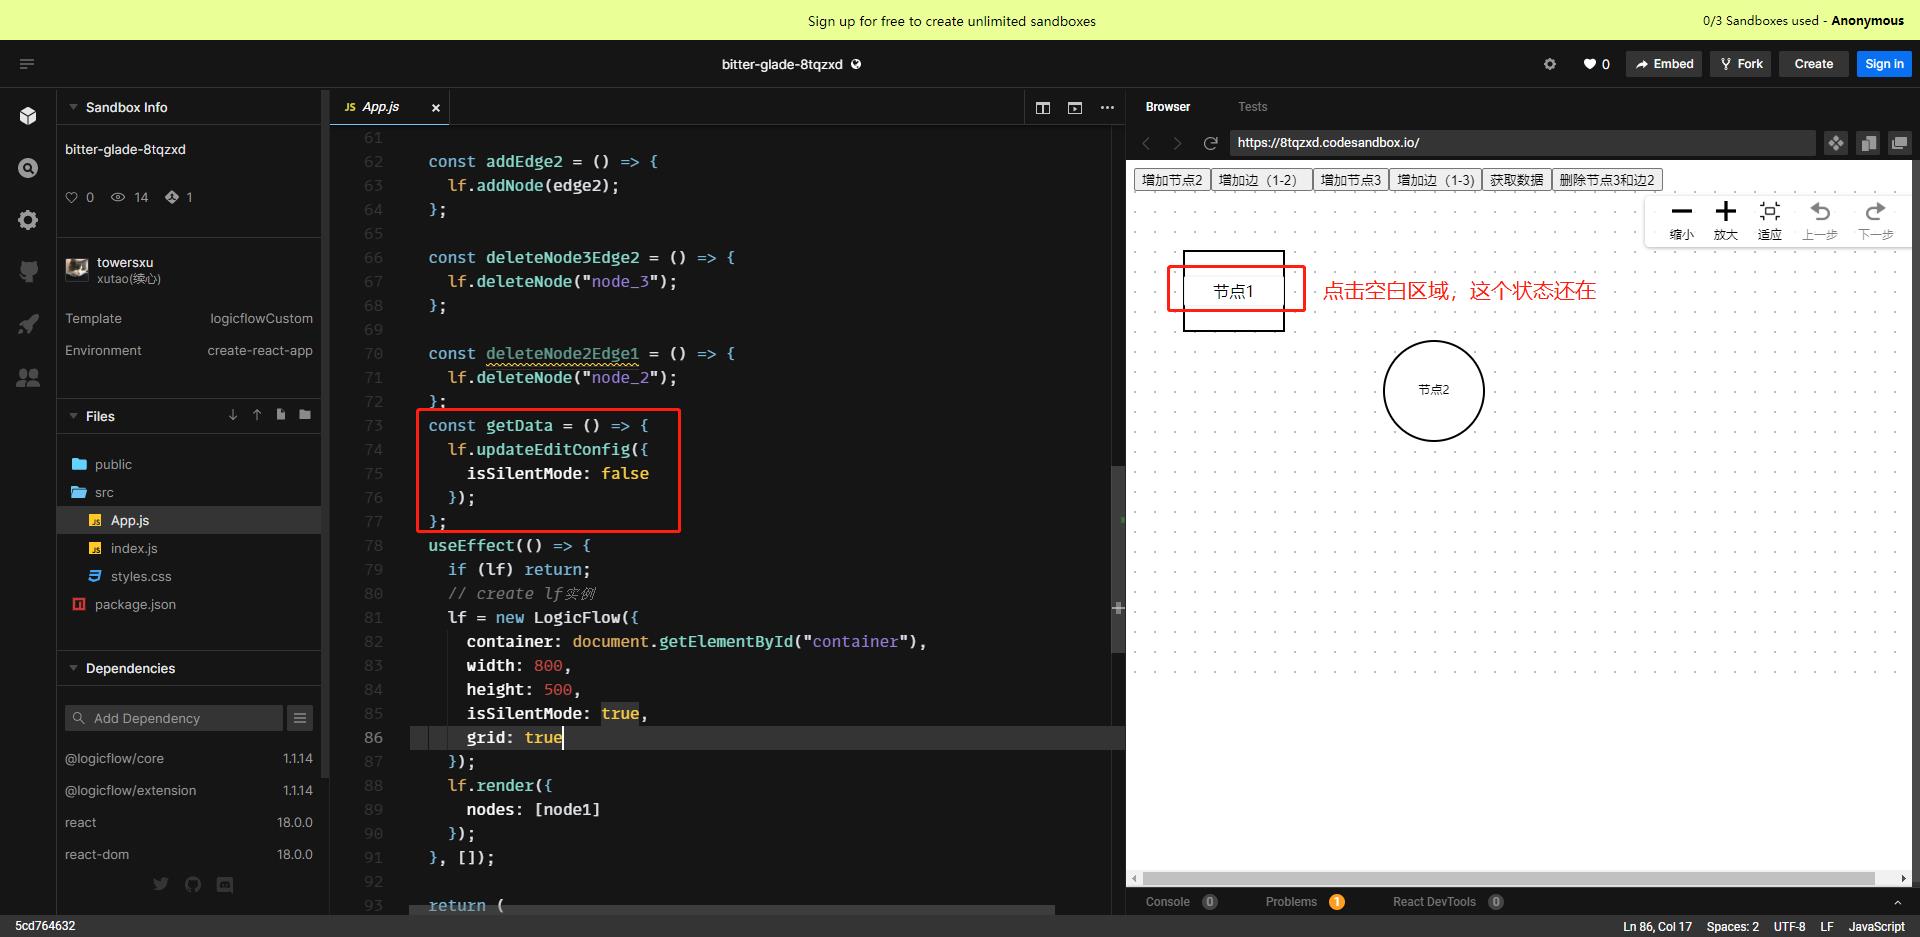Like the sandbox with the heart toggle
Screen dimensions: 1920x937
pos(1590,63)
